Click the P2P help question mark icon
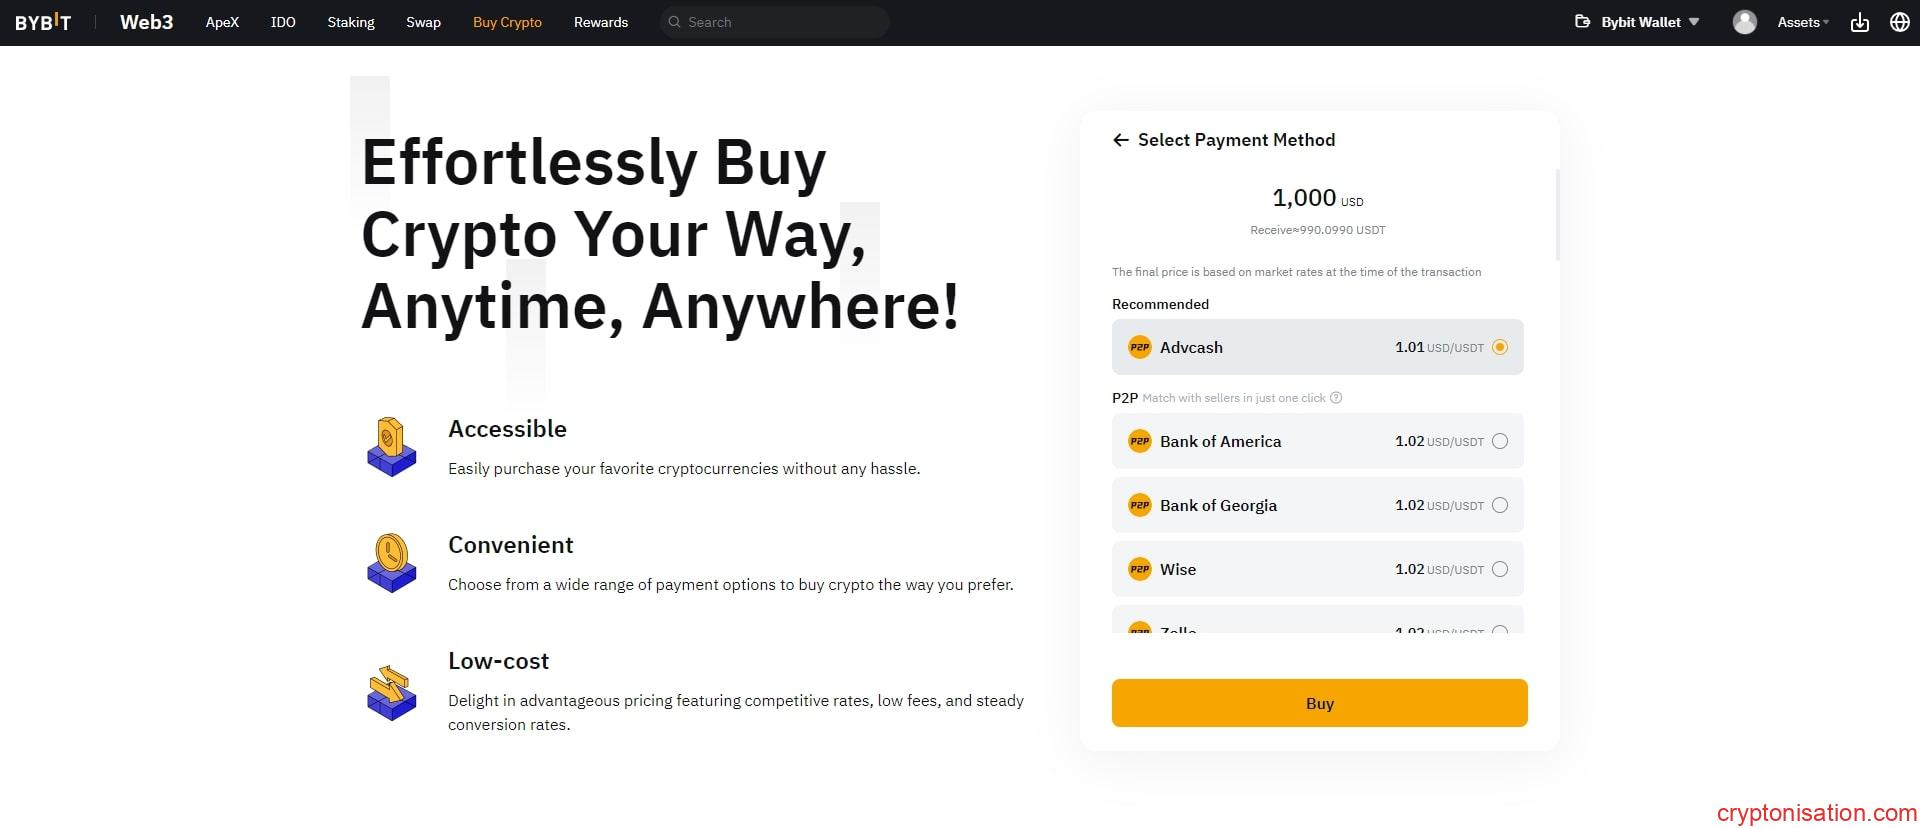Screen dimensions: 1920x828 pyautogui.click(x=1336, y=398)
